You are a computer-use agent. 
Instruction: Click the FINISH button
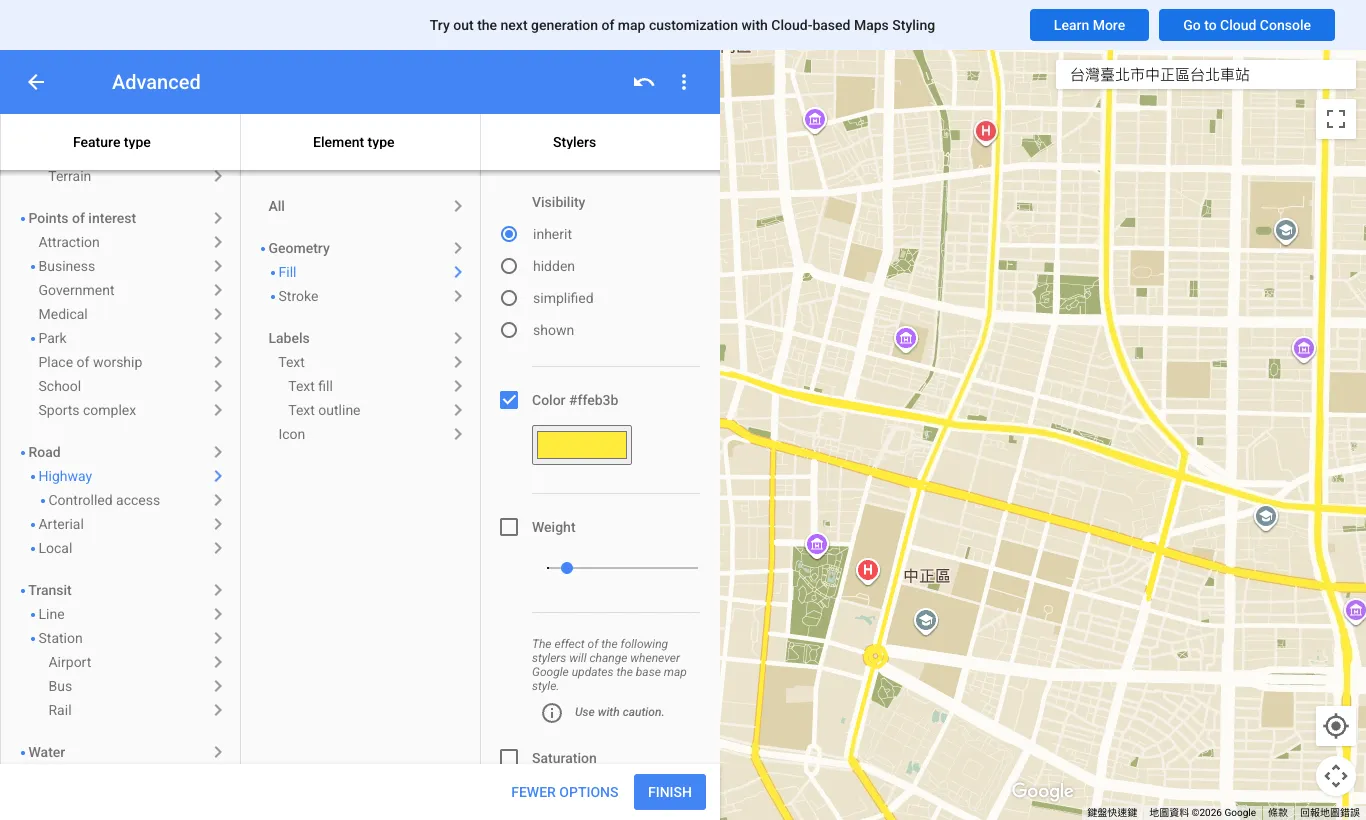670,792
